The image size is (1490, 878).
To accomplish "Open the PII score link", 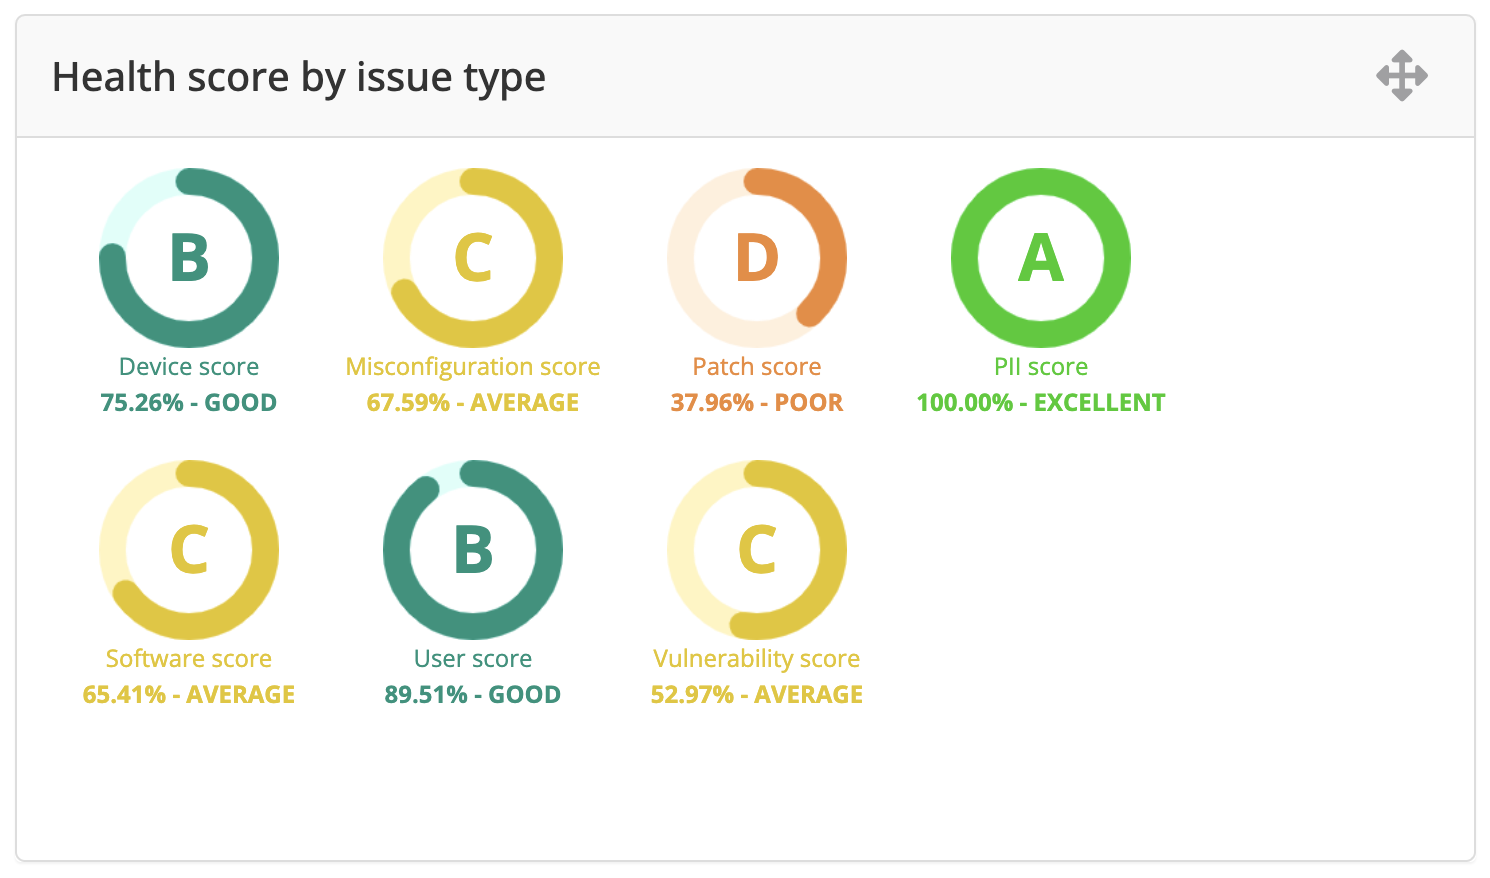I will point(1041,367).
